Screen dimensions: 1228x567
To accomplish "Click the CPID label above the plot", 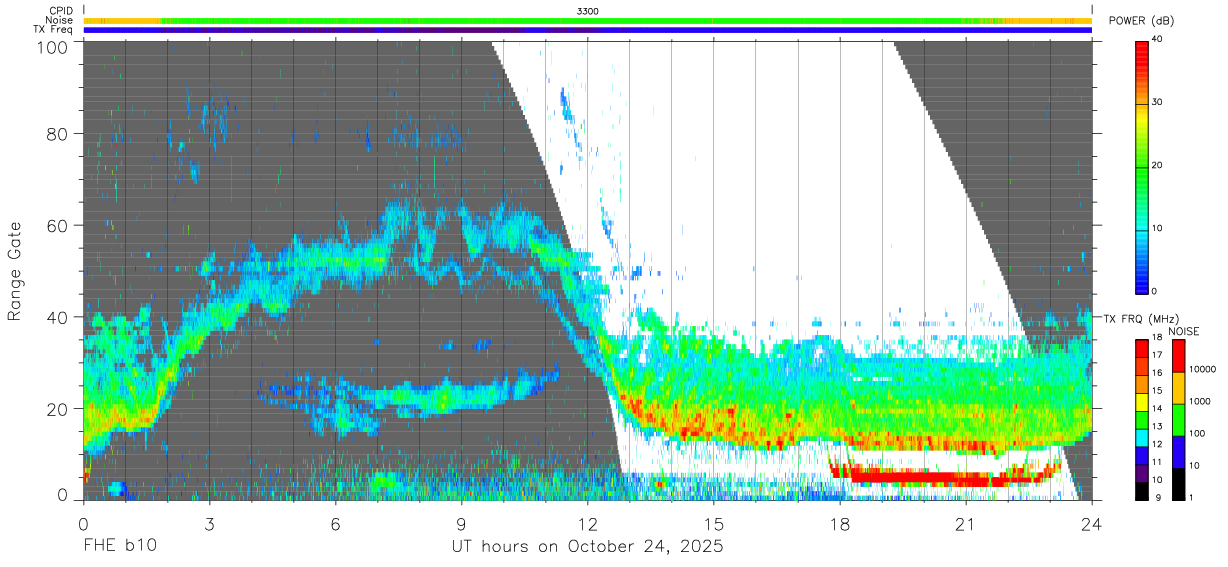I will 63,11.
